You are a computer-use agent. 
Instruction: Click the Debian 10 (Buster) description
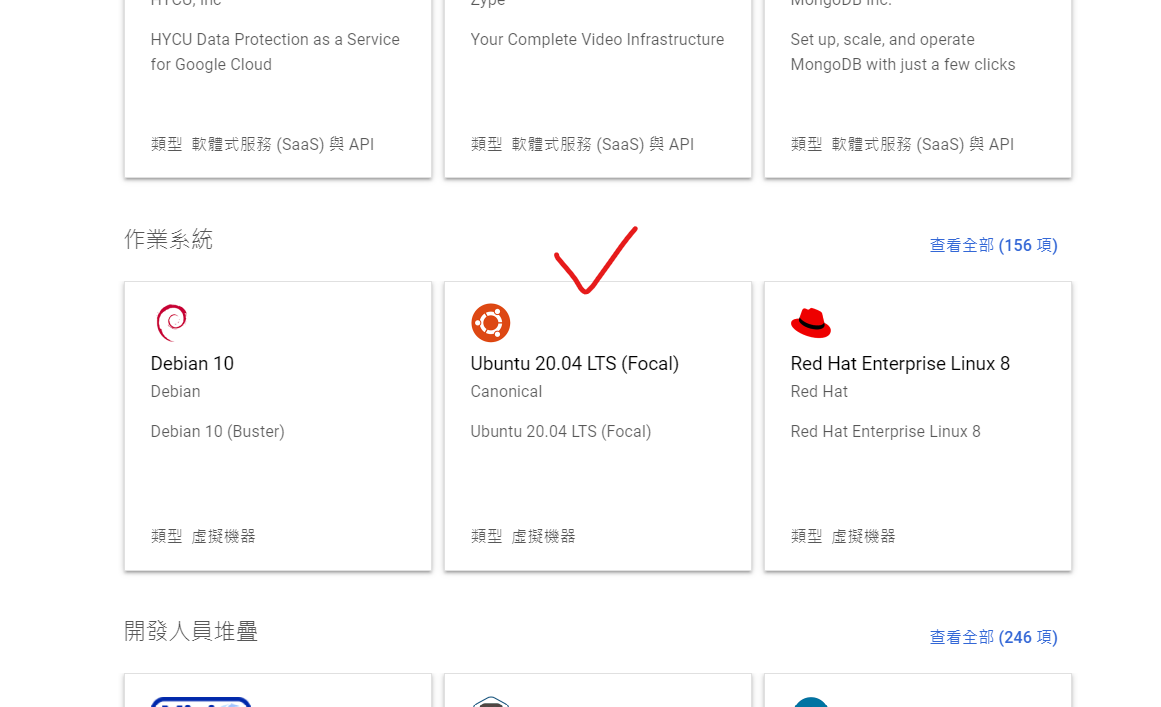217,432
